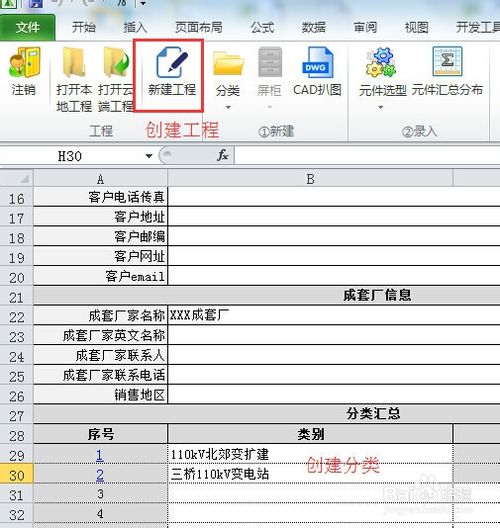This screenshot has height=528, width=500.
Task: Select cell 客户地址
Action: 100,217
